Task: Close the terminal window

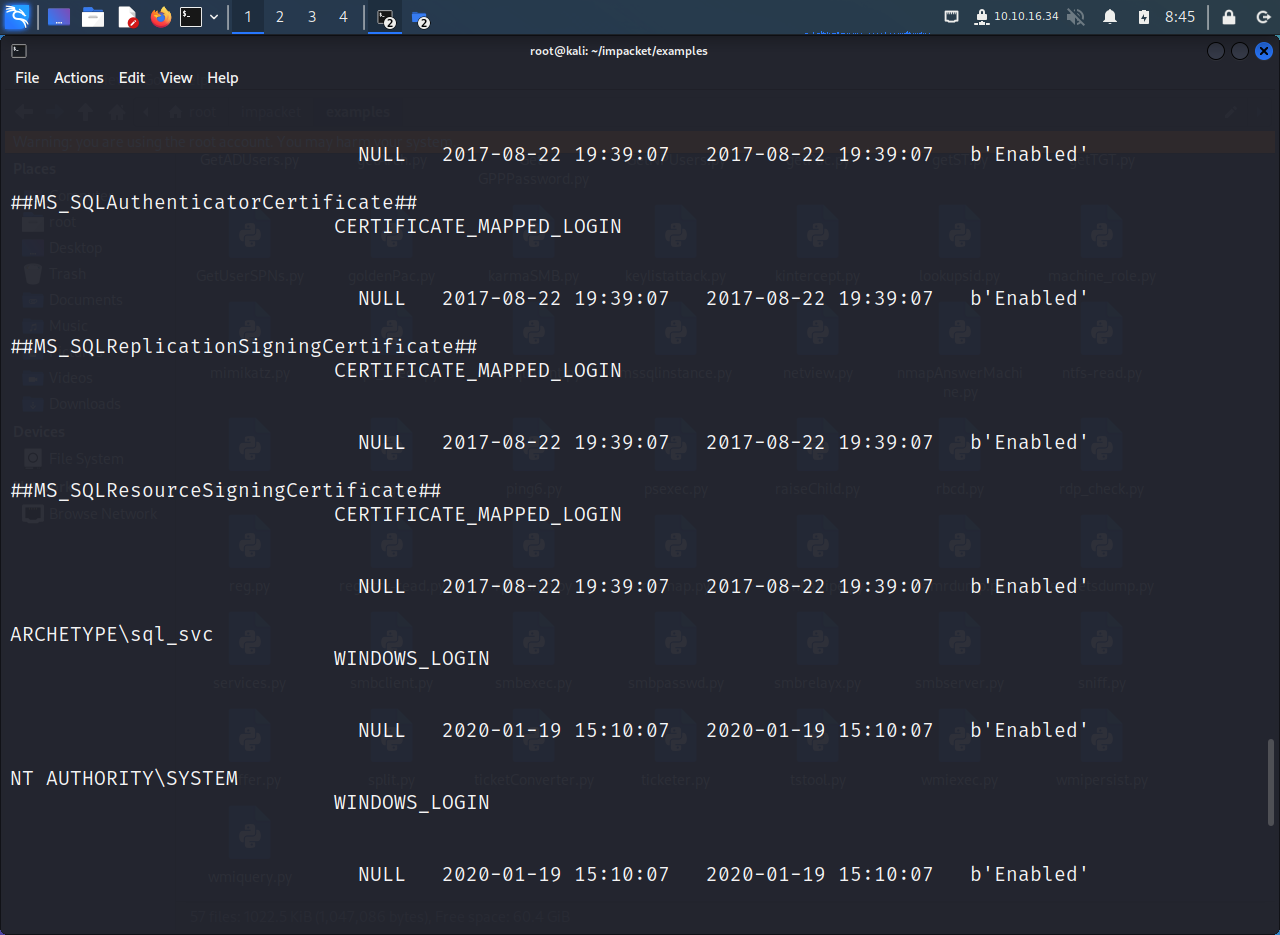Action: pos(1264,51)
